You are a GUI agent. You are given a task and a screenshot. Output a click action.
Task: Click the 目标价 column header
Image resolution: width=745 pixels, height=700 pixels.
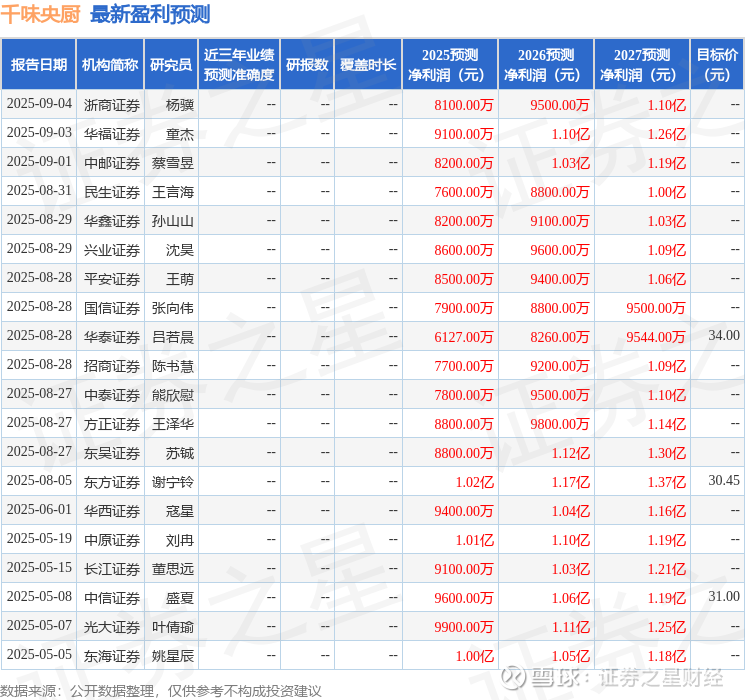(x=717, y=65)
